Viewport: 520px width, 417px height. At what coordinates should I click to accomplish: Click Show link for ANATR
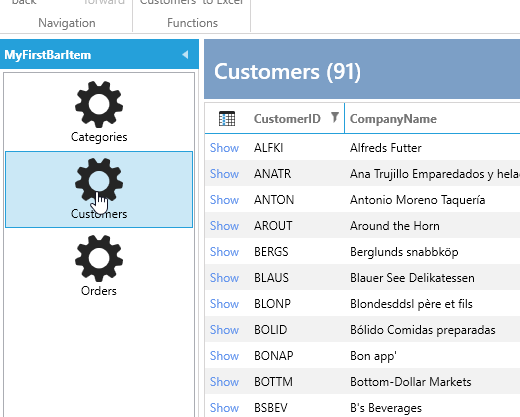224,174
